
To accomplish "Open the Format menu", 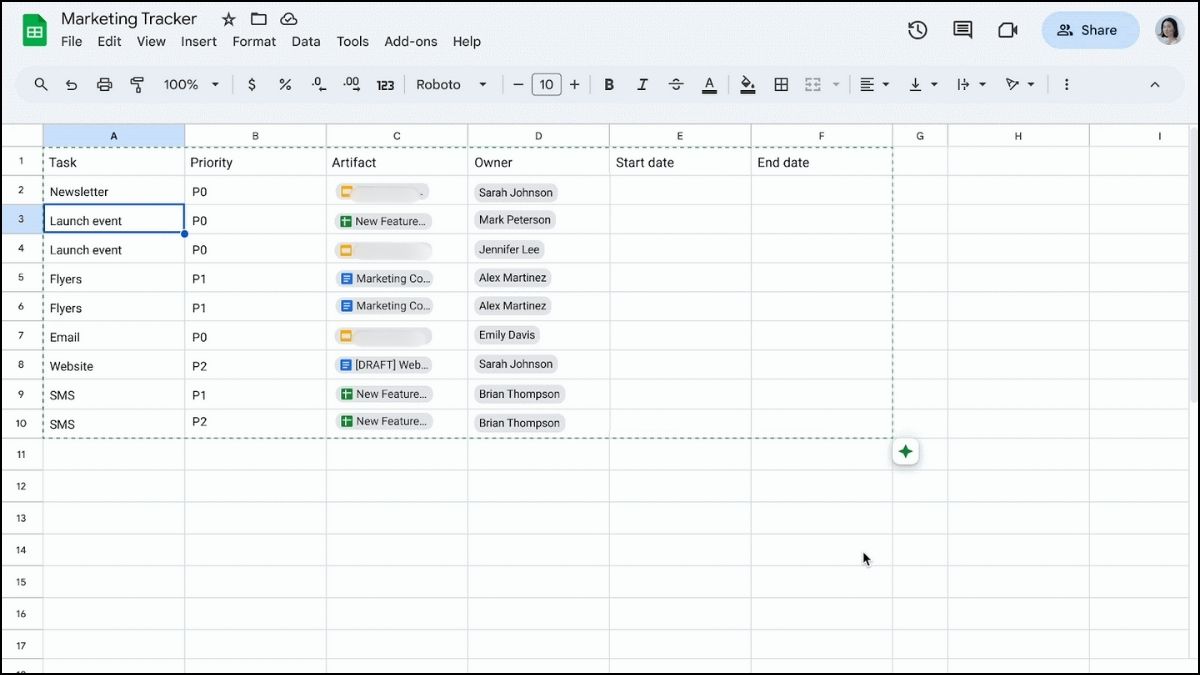I will [x=254, y=42].
